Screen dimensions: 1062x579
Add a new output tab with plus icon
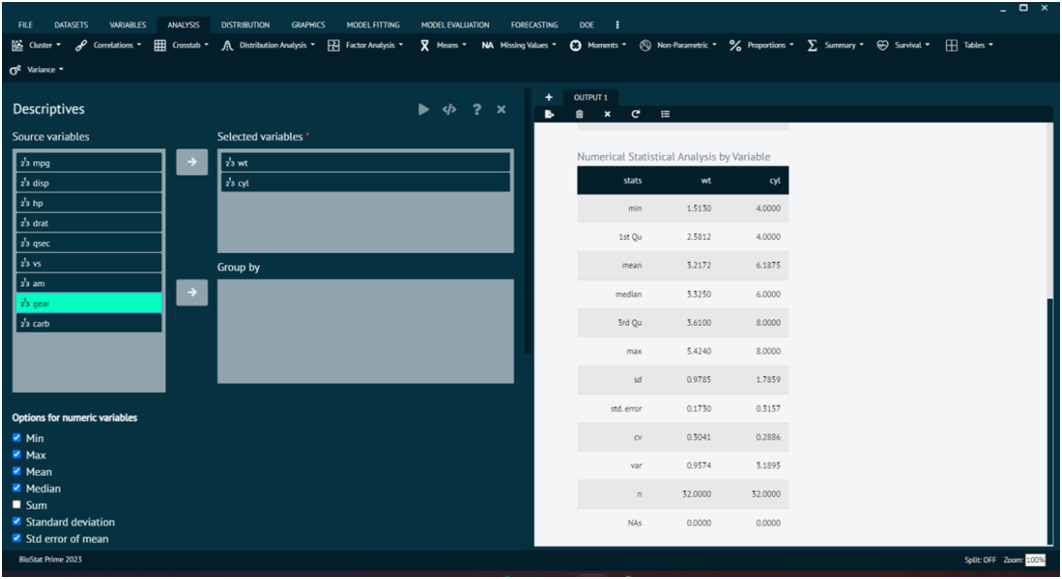pos(548,97)
